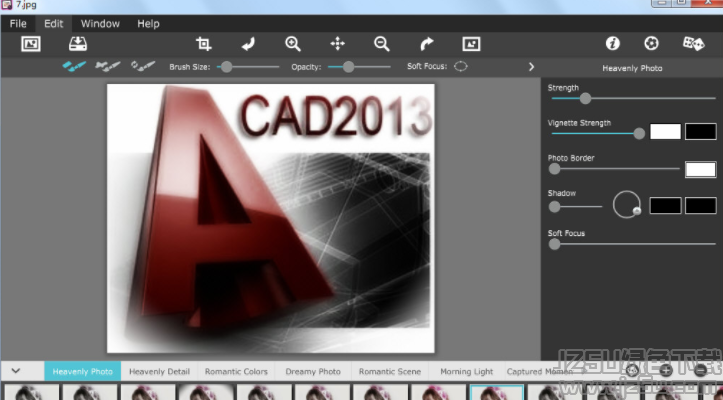Toggle the Soft Focus ellipse icon

pyautogui.click(x=461, y=66)
